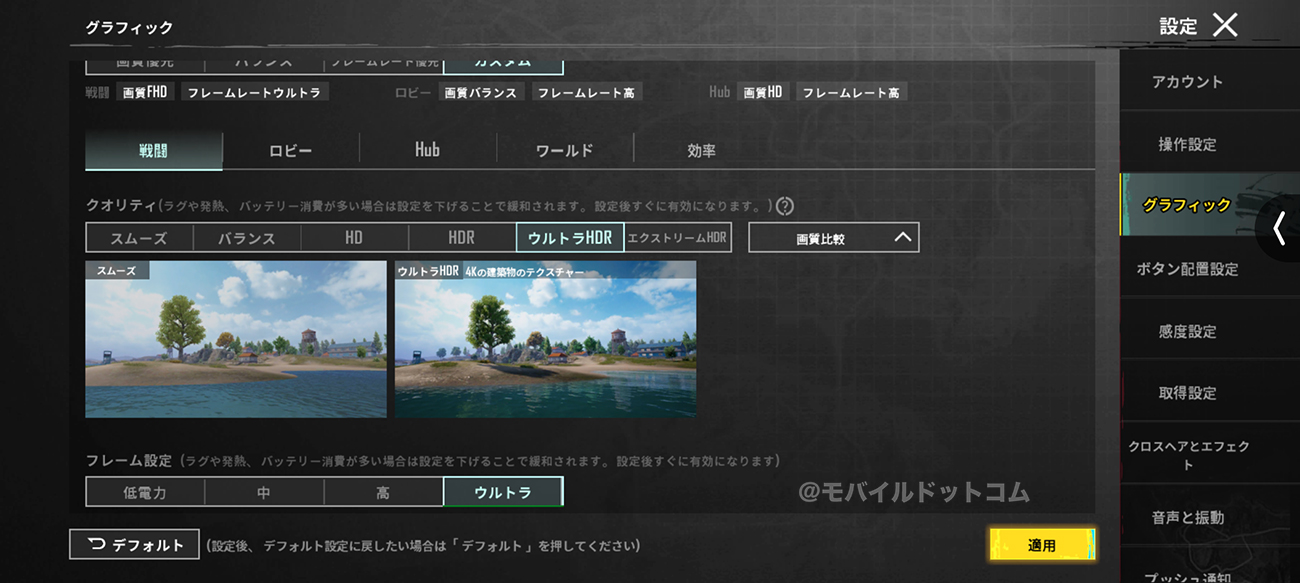Choose HD graphics quality option

tap(354, 238)
